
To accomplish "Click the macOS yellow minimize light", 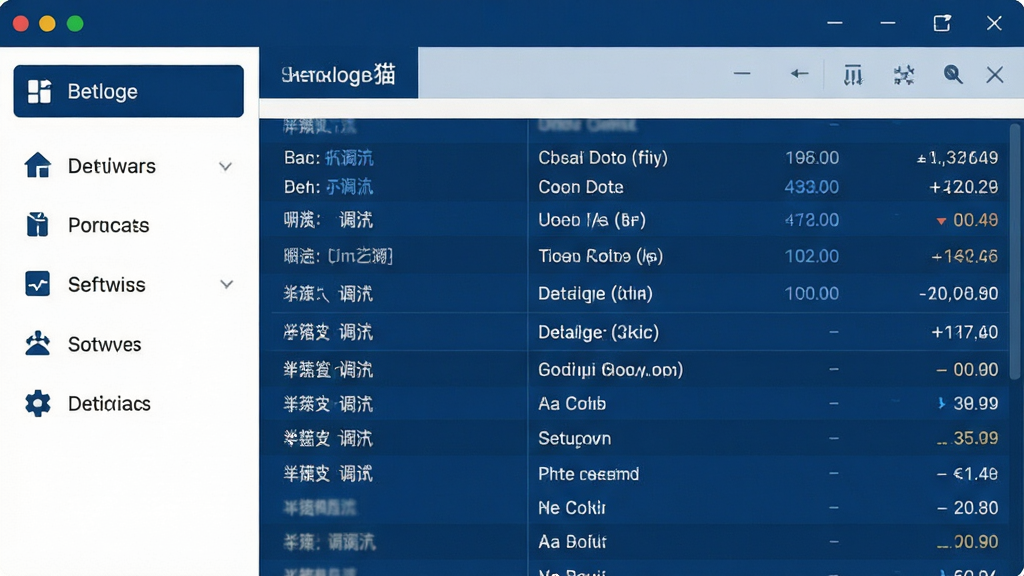I will [x=47, y=24].
